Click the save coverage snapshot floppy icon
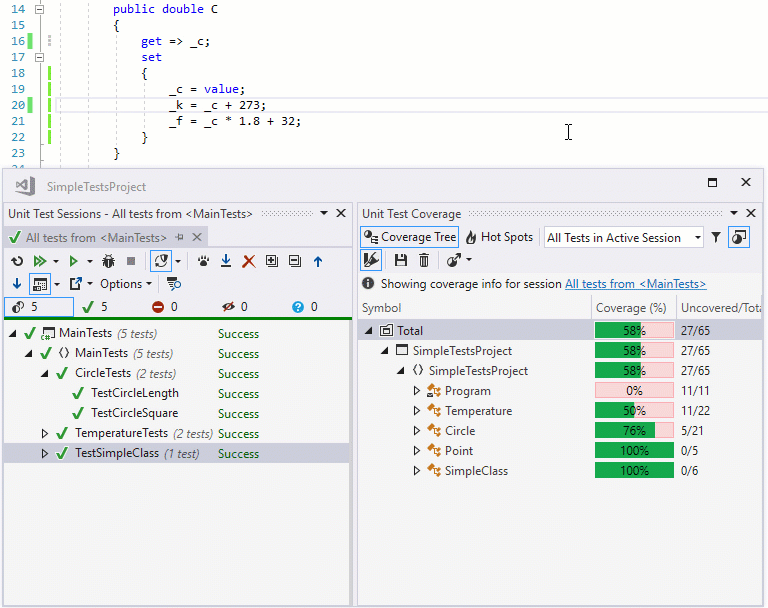The height and width of the screenshot is (608, 768). tap(401, 260)
